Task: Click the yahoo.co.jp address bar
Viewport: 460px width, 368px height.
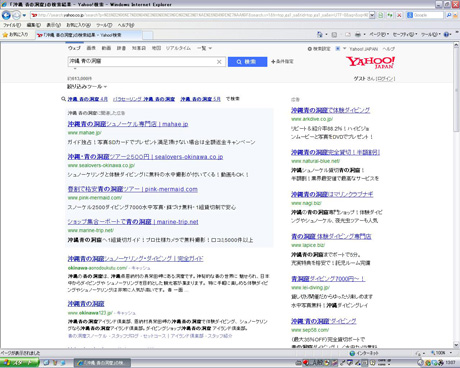Action: tap(200, 15)
